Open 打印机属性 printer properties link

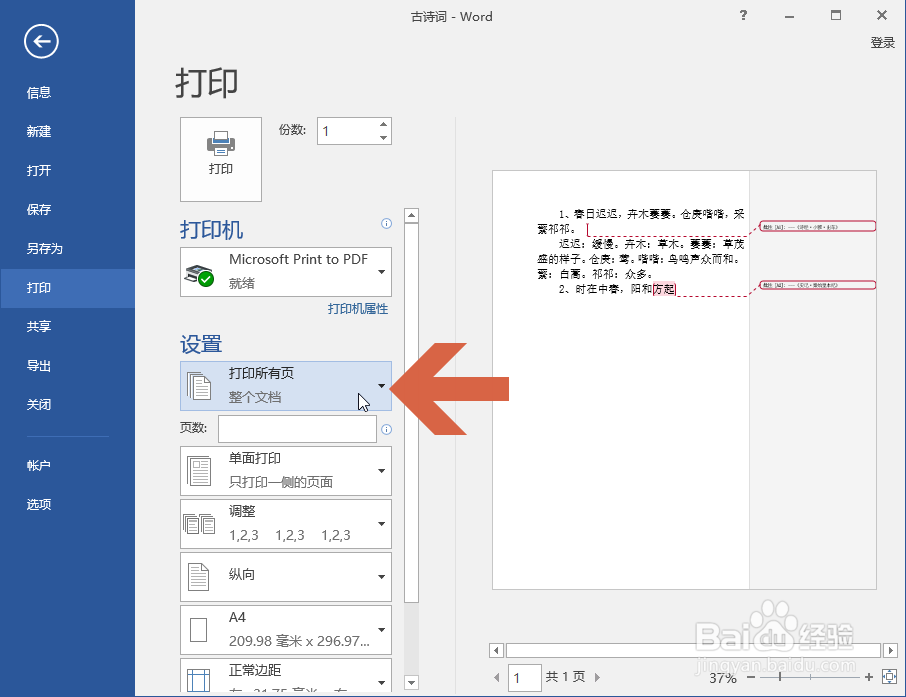tap(358, 310)
